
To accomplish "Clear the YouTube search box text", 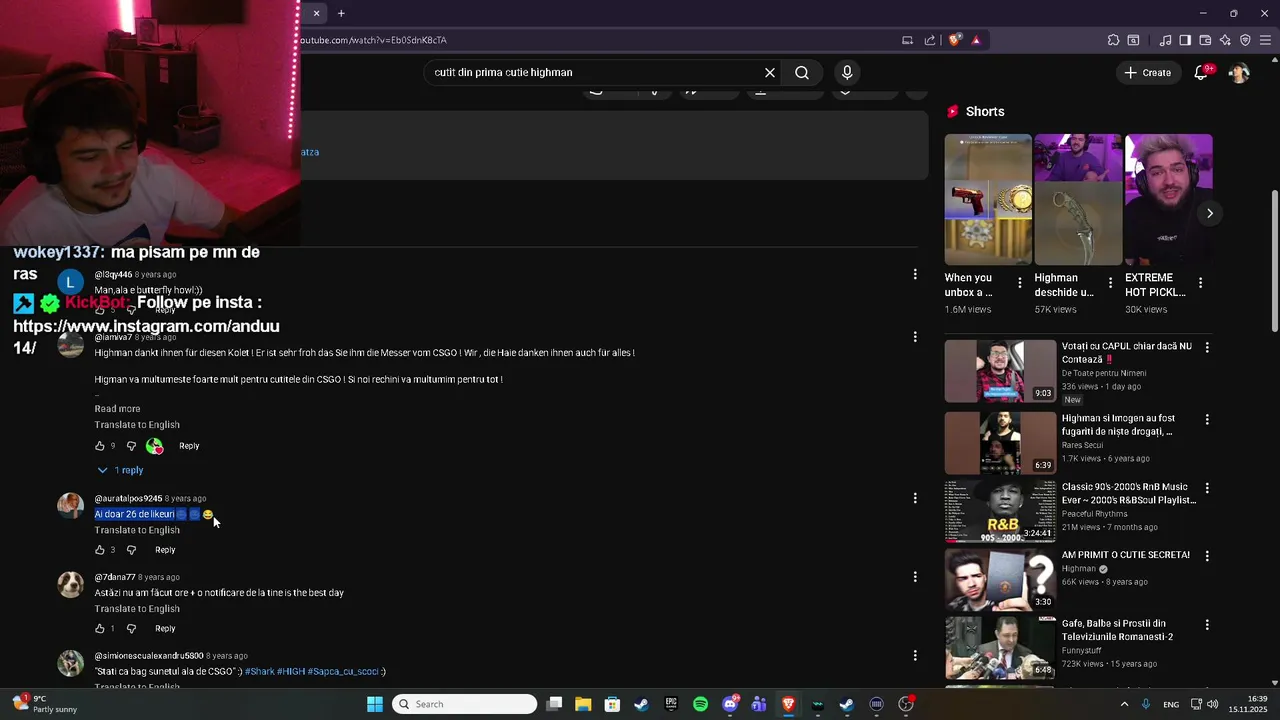I will pos(770,72).
